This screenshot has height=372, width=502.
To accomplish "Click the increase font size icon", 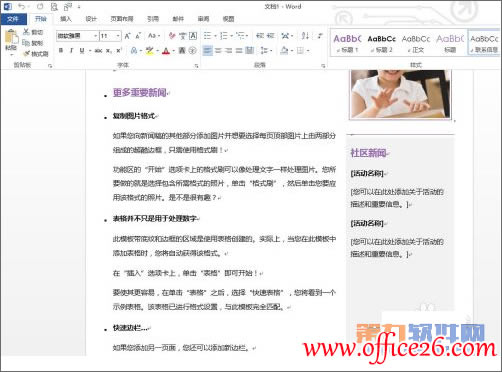I will tap(127, 36).
